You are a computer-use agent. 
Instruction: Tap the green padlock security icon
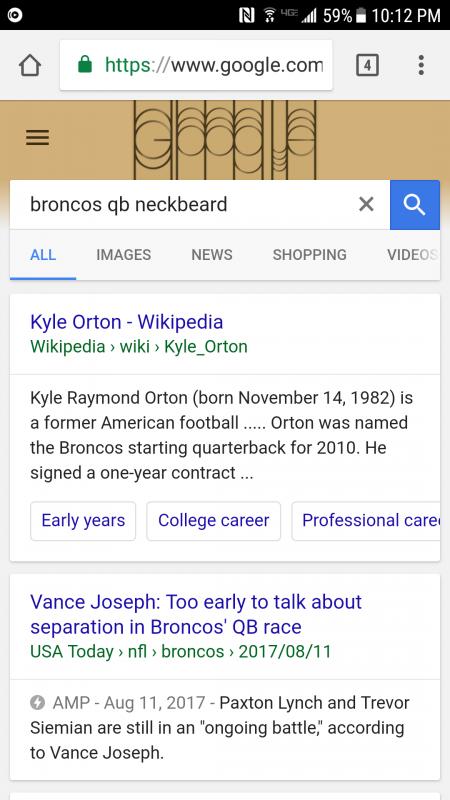[85, 65]
